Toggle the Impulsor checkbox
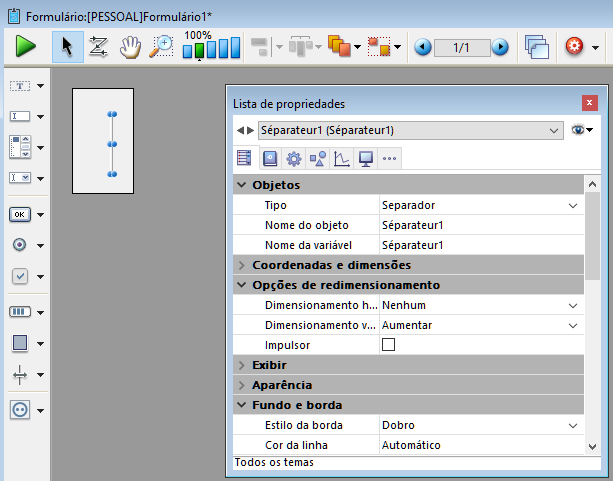Image resolution: width=613 pixels, height=481 pixels. click(389, 345)
